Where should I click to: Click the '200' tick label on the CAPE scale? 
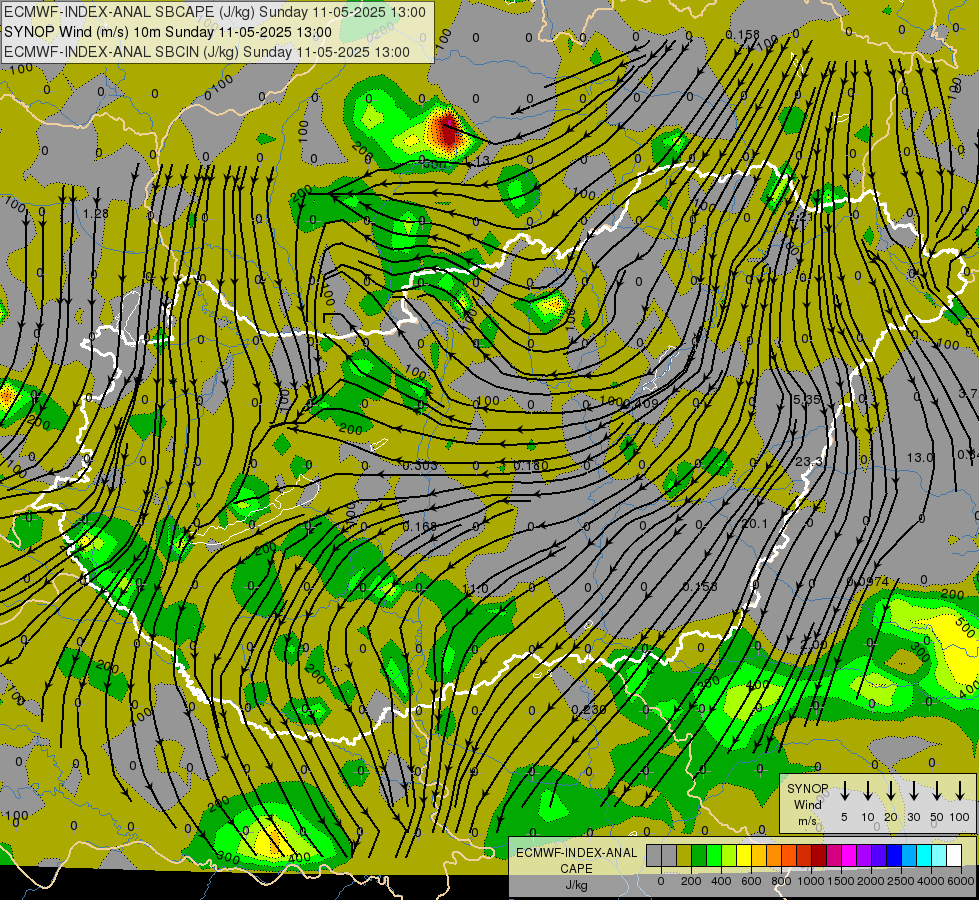(691, 881)
